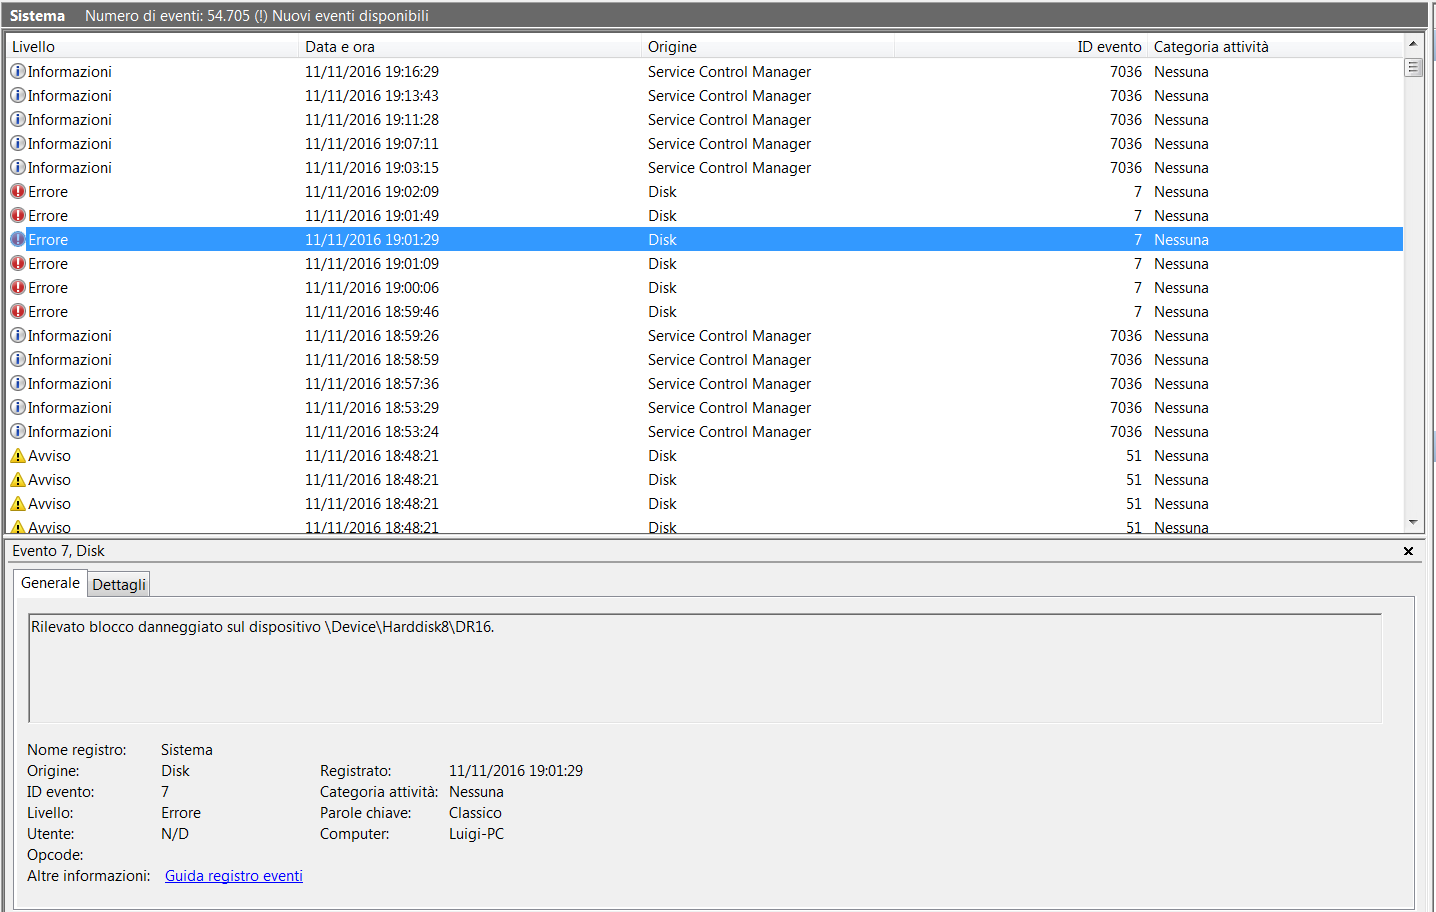Switch to the Dettagli tab
The image size is (1436, 912).
coord(119,585)
